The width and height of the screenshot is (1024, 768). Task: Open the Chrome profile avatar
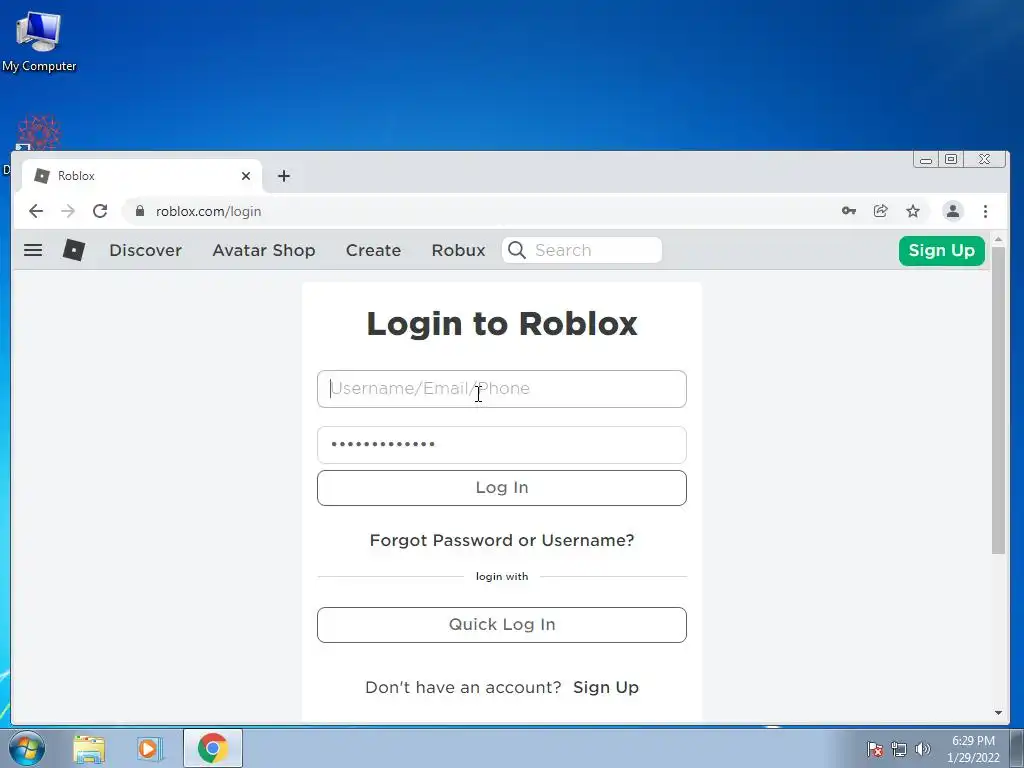click(x=953, y=211)
